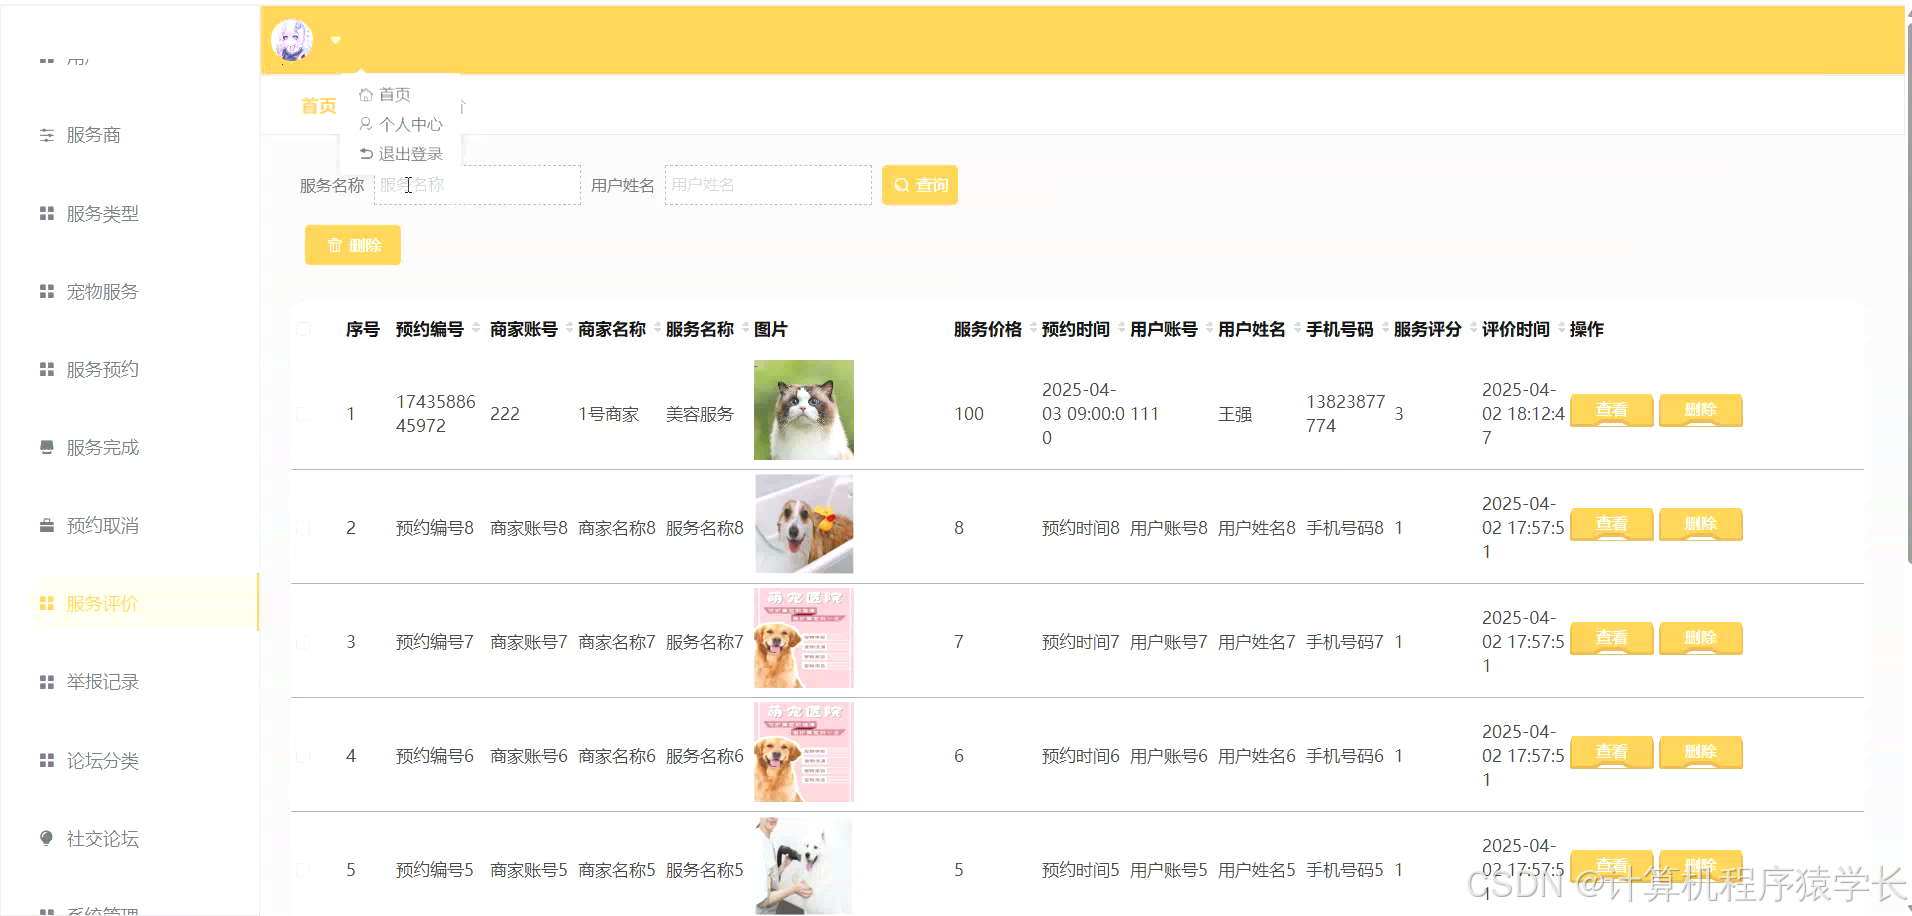Click the 预约取消 briefcase icon
Viewport: 1912px width, 916px height.
point(46,525)
